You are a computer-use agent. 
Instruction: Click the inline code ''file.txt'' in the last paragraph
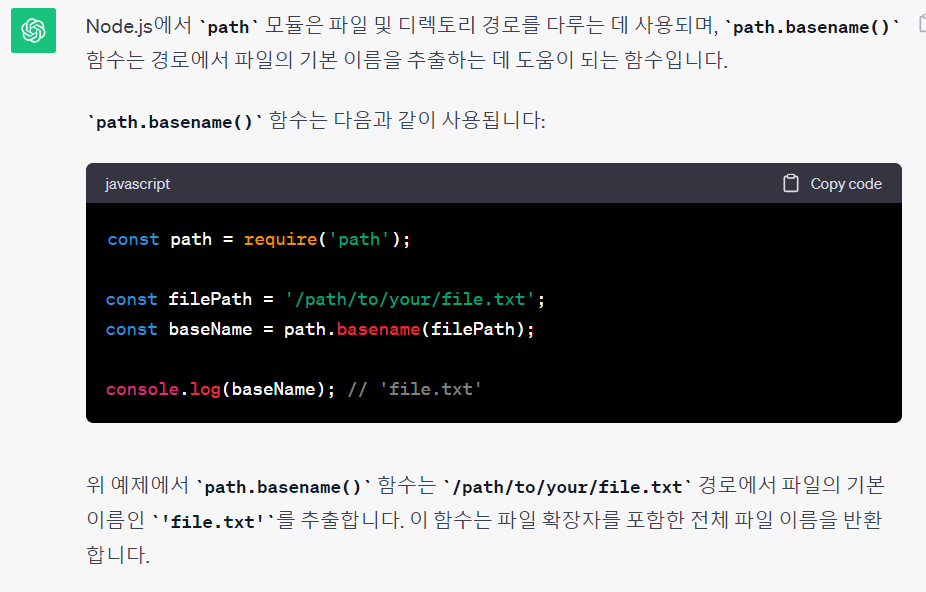click(x=213, y=522)
